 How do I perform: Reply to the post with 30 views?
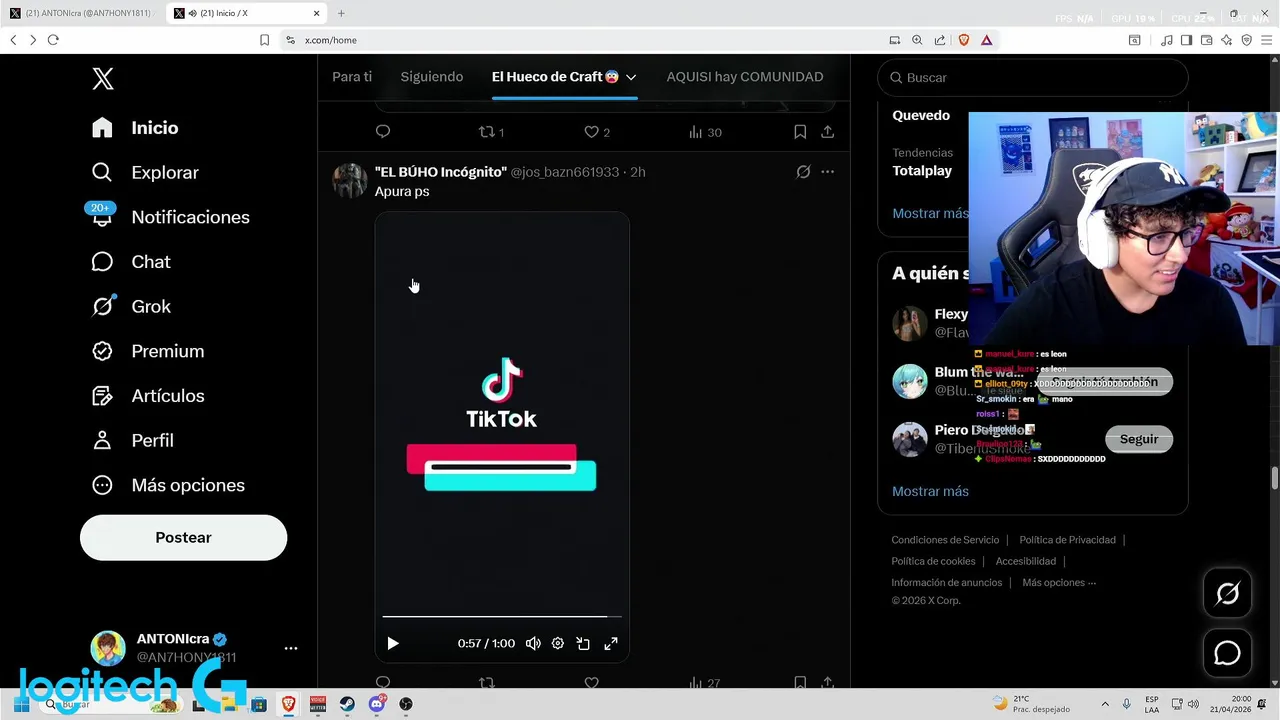pyautogui.click(x=383, y=132)
